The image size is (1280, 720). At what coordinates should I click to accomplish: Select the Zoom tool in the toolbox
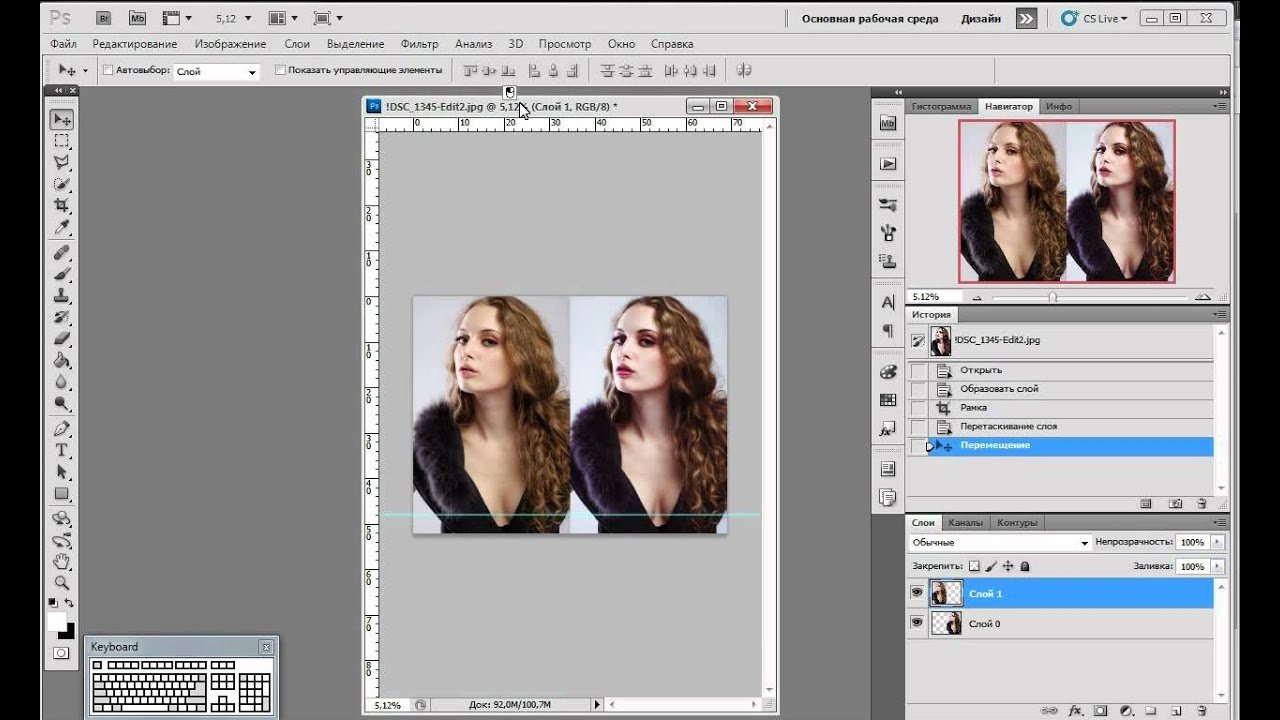pos(62,582)
